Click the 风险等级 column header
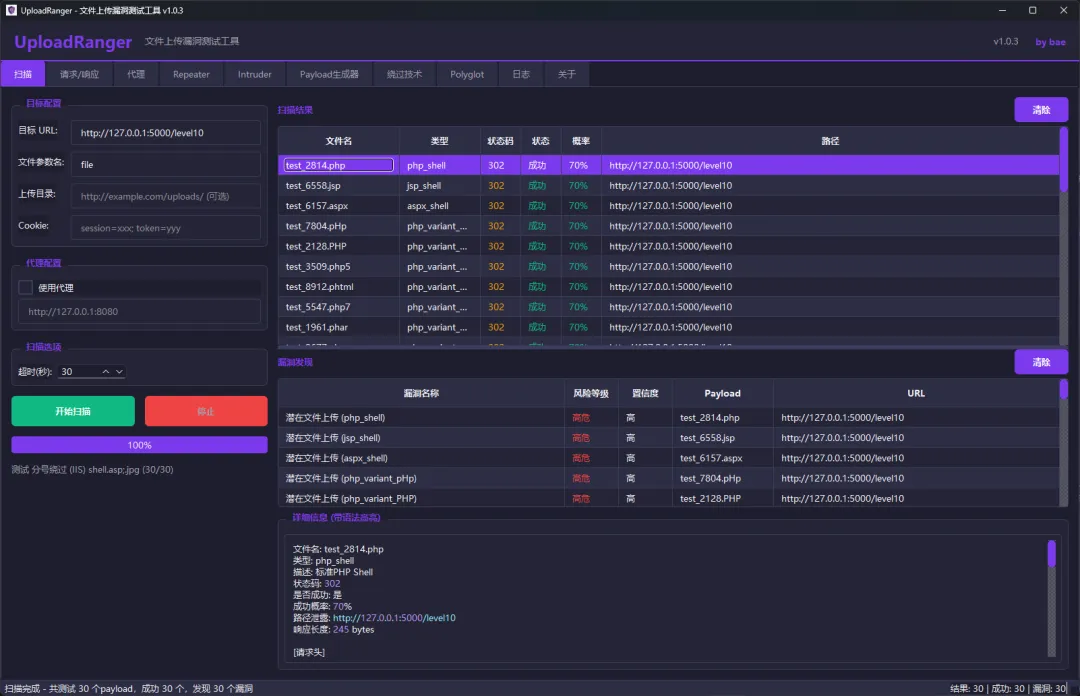 click(x=591, y=393)
